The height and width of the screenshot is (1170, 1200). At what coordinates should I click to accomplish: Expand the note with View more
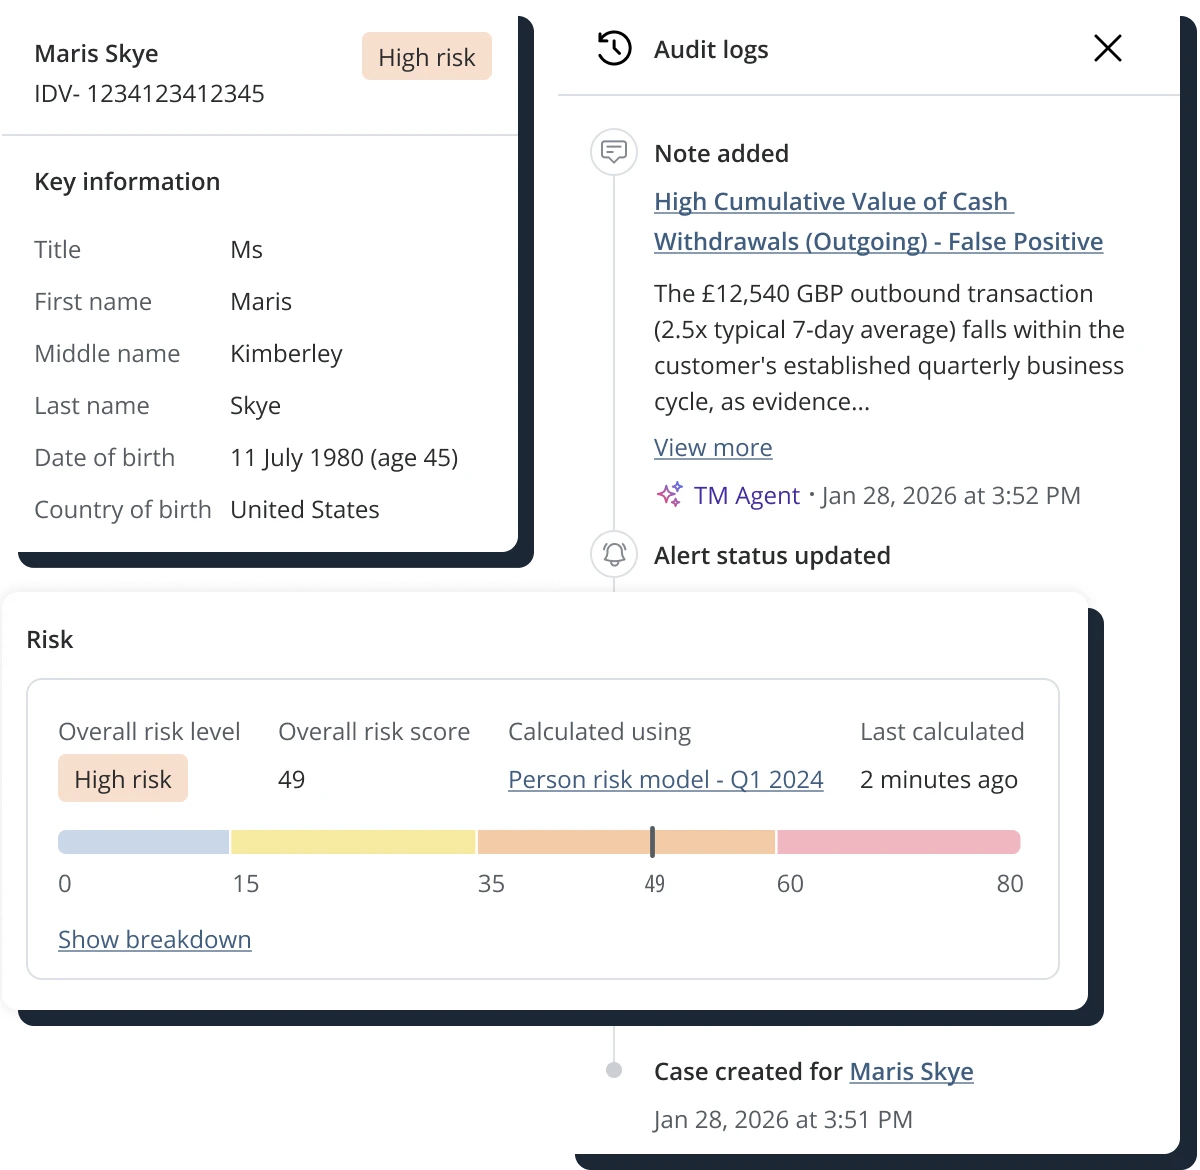click(x=713, y=447)
